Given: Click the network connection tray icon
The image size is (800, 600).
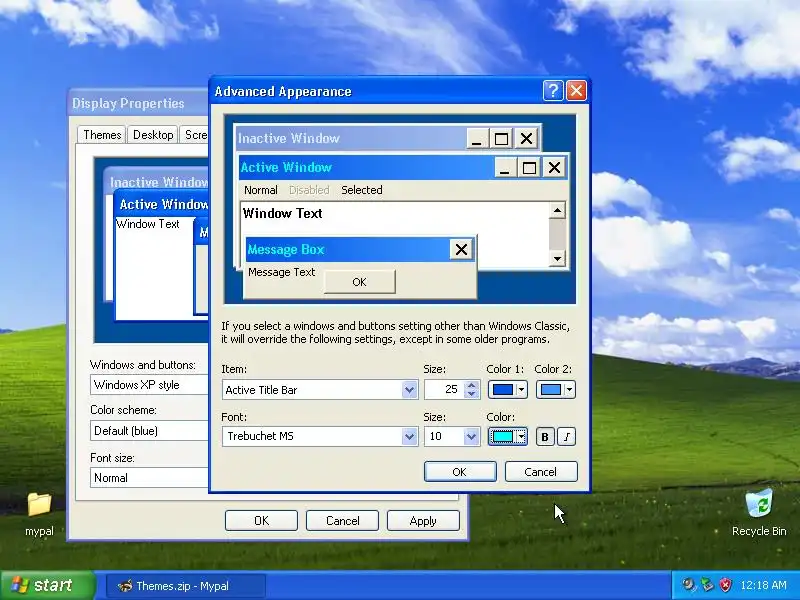Looking at the screenshot, I should pyautogui.click(x=707, y=585).
